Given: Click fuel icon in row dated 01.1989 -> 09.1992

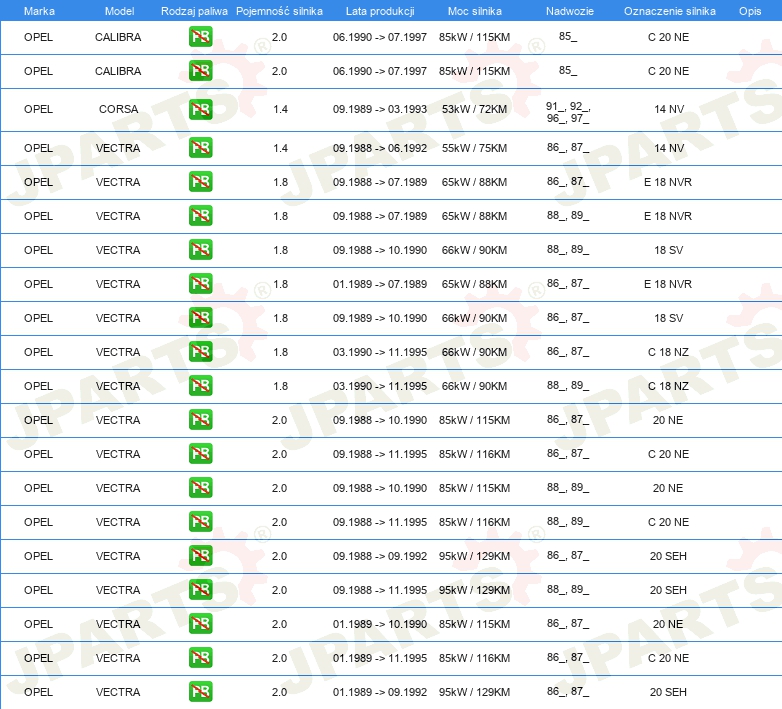Looking at the screenshot, I should (200, 692).
